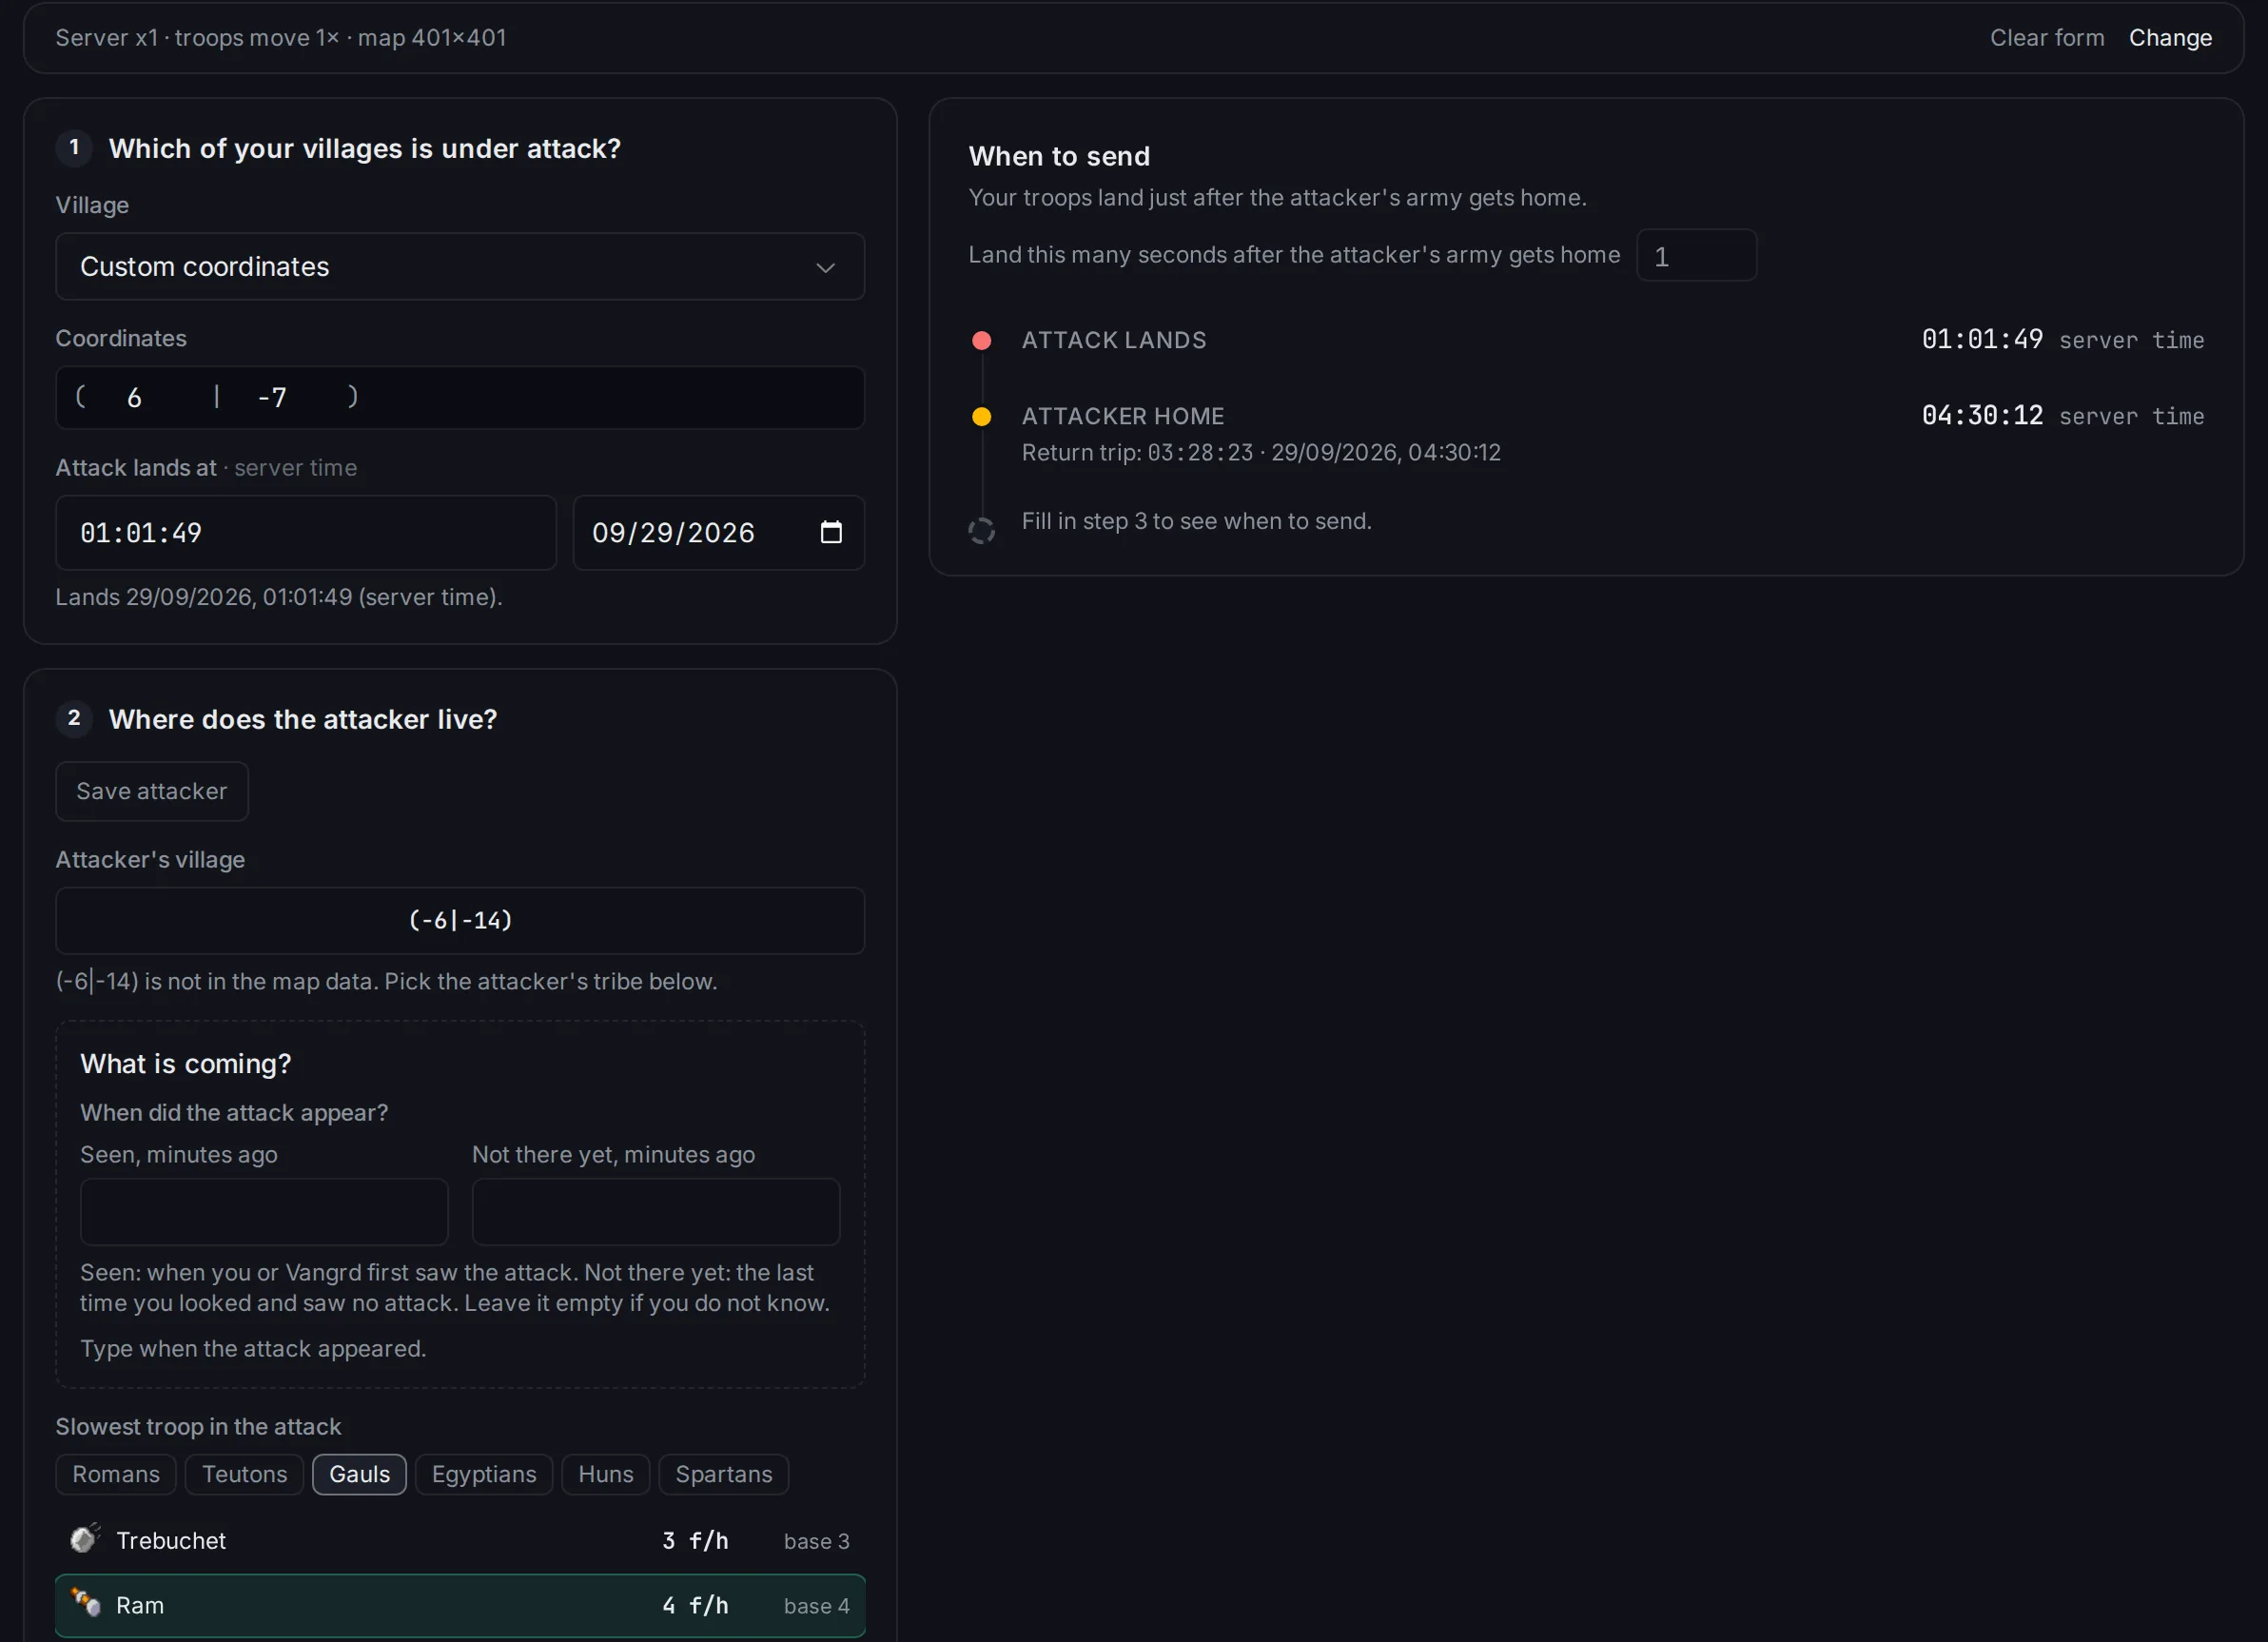Click 'Lands 29/09/2026, 01:01:49 (server time).' text

pyautogui.click(x=279, y=597)
